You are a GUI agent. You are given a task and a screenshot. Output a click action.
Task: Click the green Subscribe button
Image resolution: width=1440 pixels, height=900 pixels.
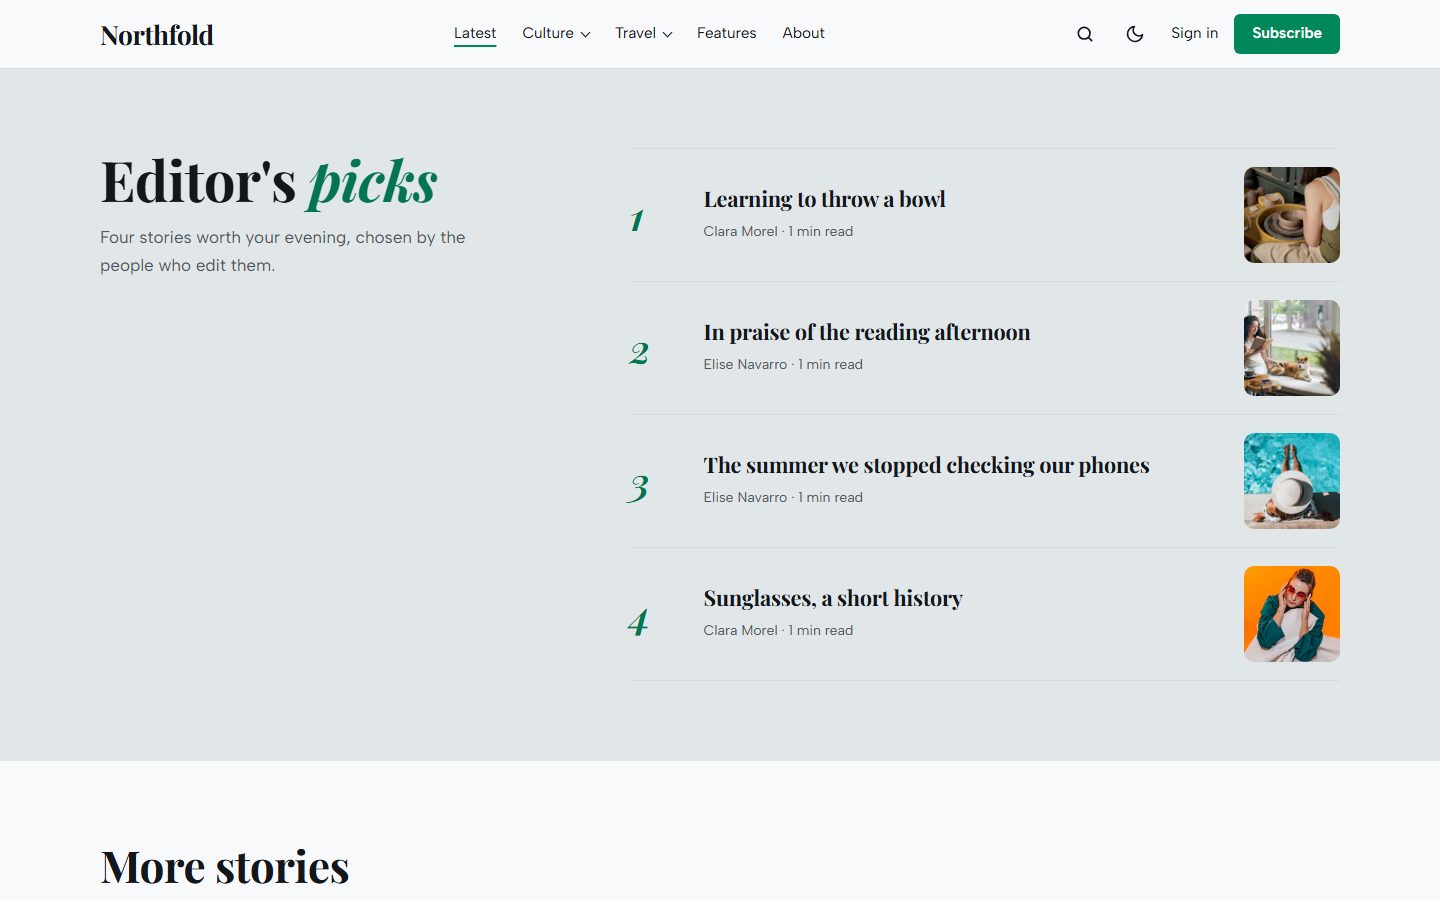pos(1287,34)
